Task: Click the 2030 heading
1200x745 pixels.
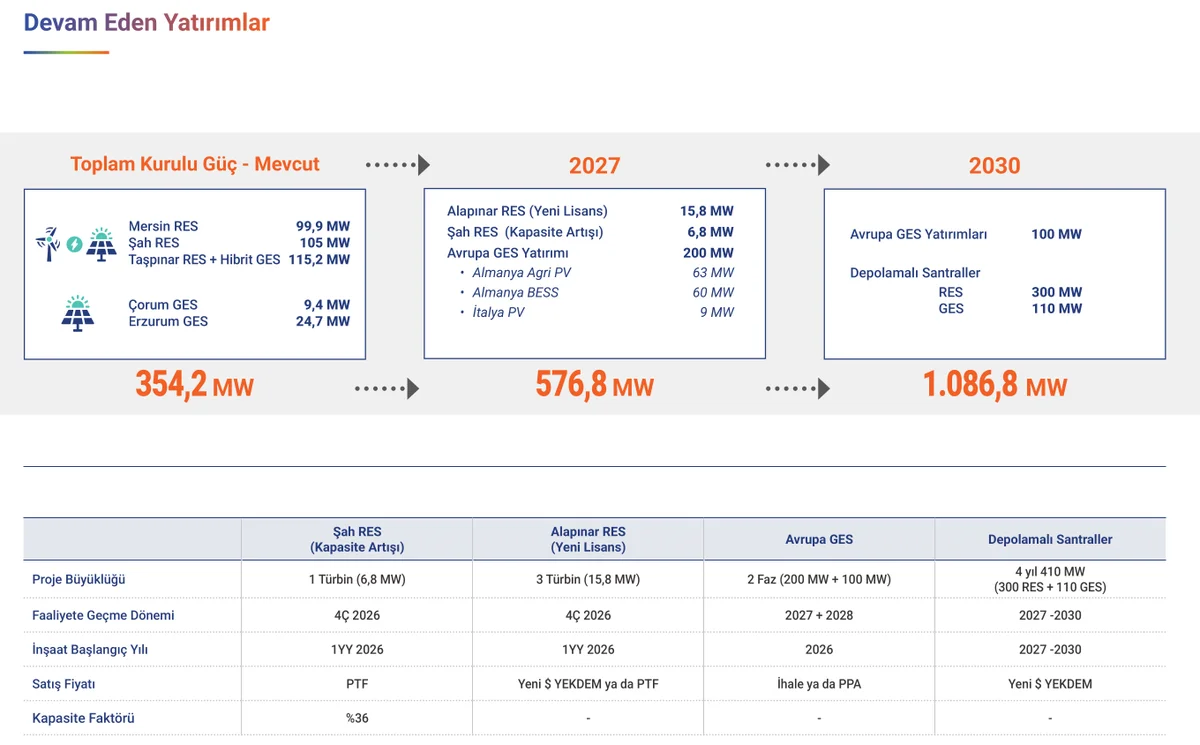Action: [x=994, y=166]
